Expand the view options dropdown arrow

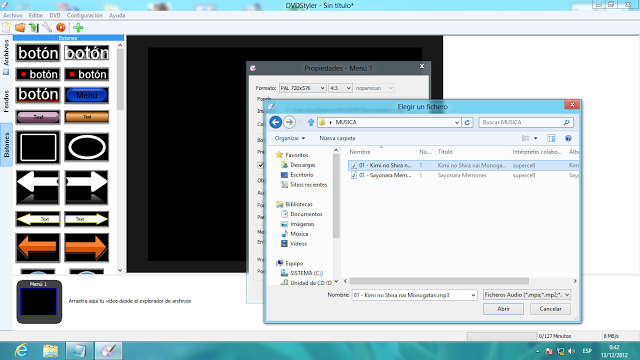coord(536,138)
